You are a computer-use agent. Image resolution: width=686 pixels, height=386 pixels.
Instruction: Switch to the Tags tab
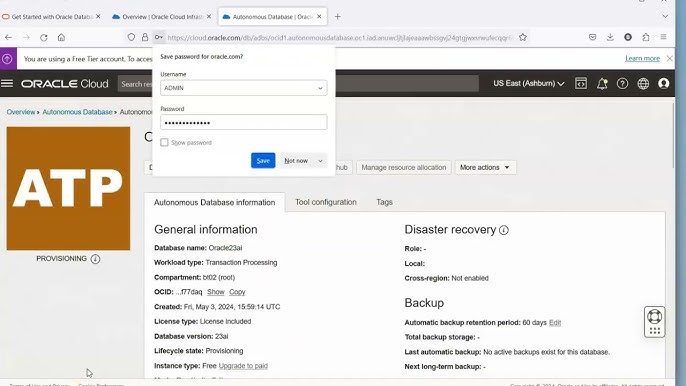[x=385, y=202]
